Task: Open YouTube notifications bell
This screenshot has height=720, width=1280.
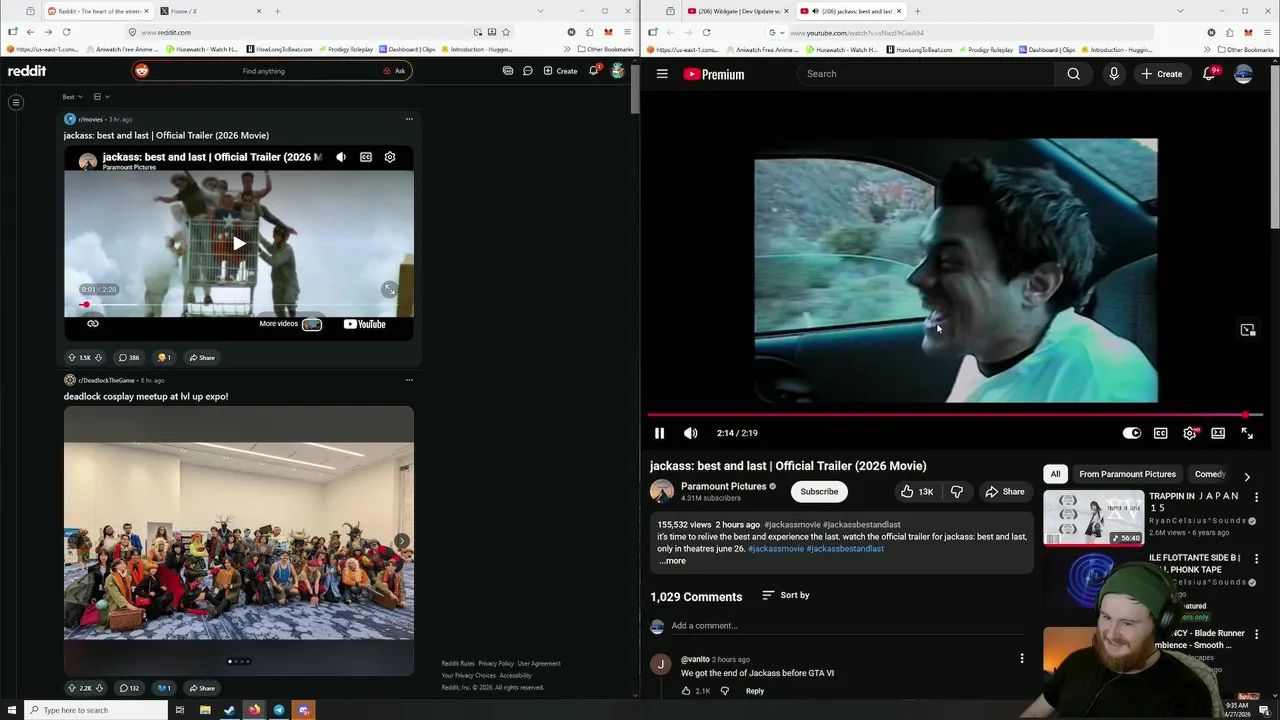Action: click(1209, 74)
